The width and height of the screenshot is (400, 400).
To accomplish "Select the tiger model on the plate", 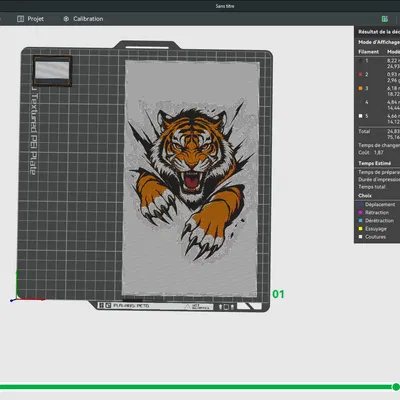I will pyautogui.click(x=191, y=178).
